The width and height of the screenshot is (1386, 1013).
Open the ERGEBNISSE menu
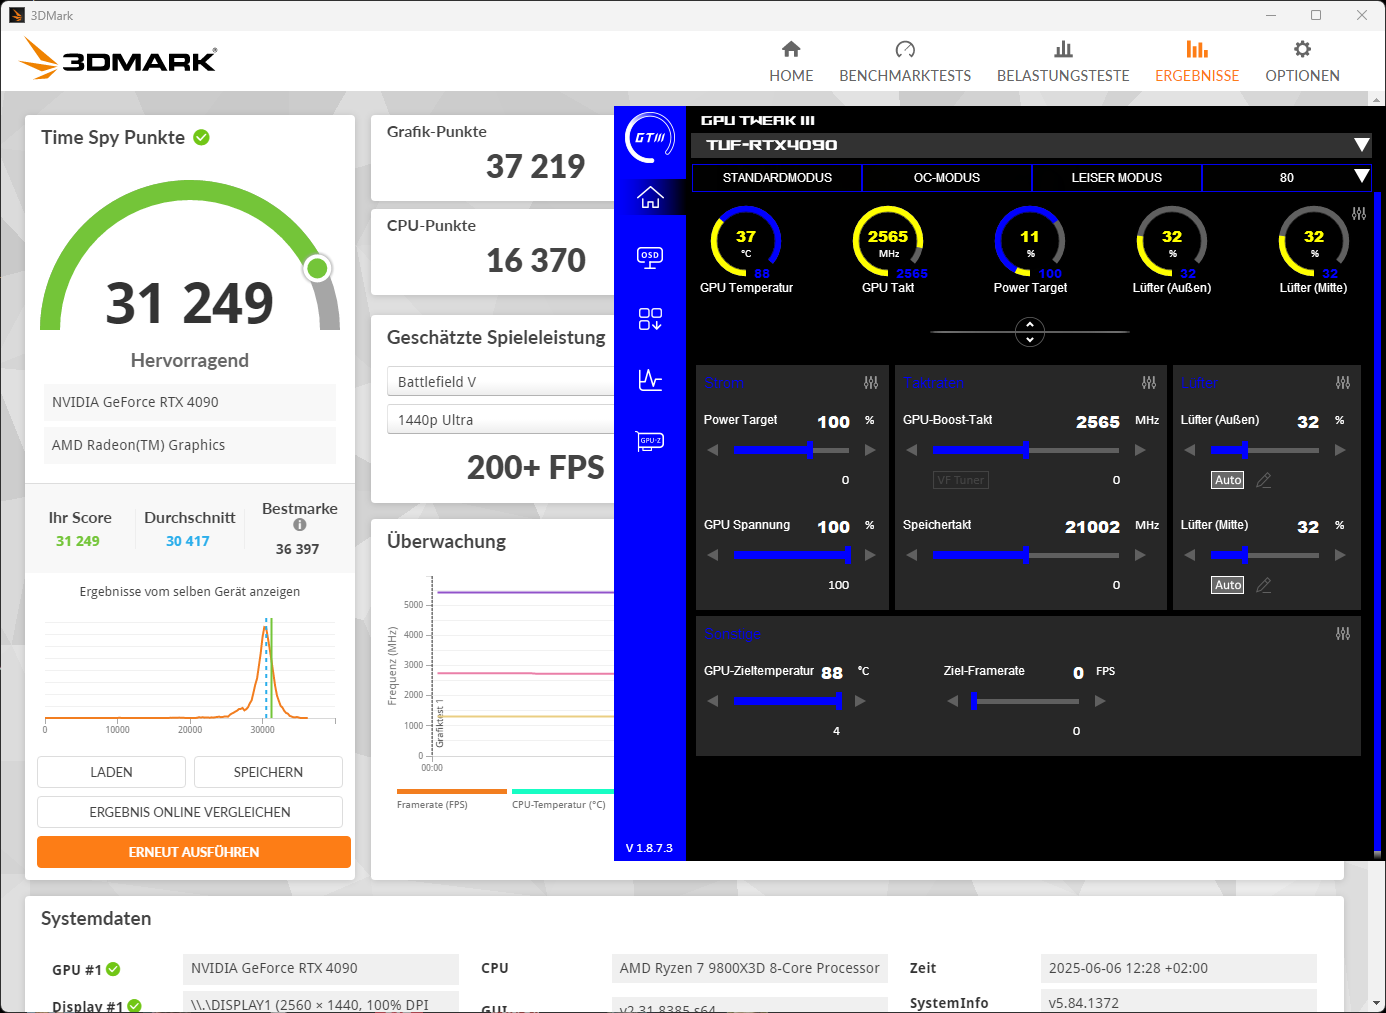(1197, 62)
